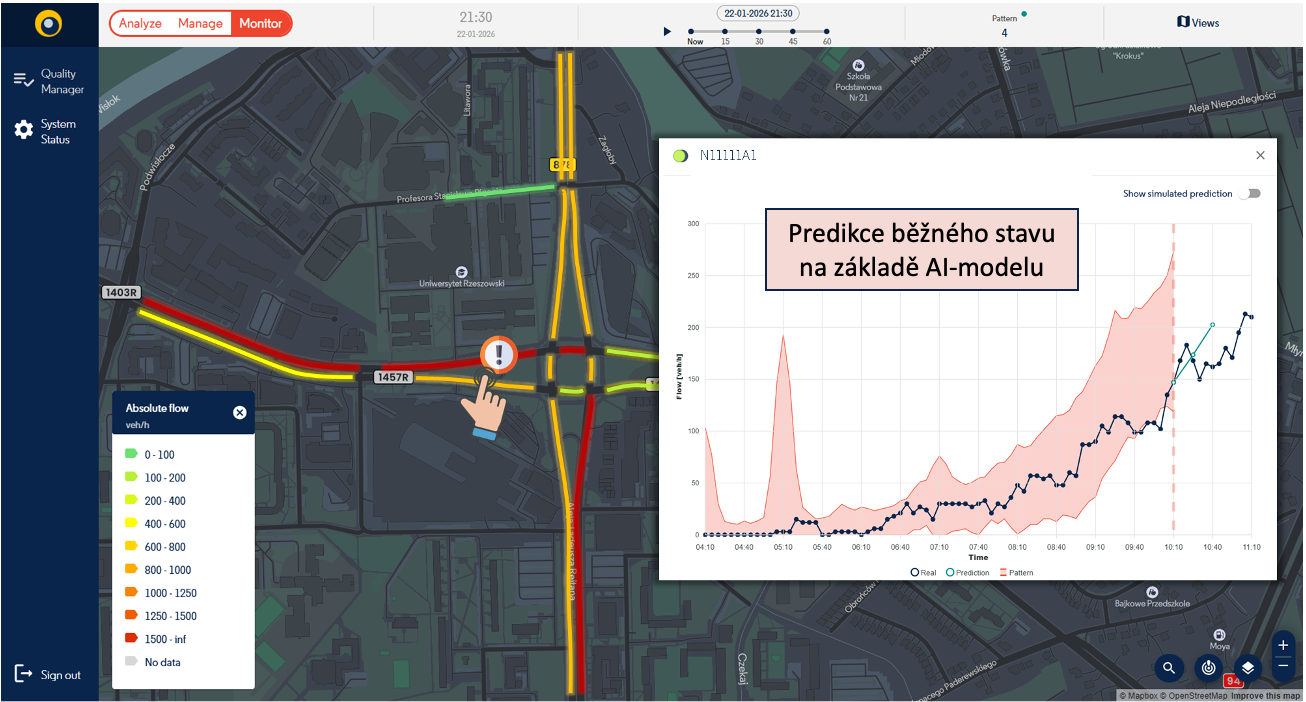Image resolution: width=1306 pixels, height=702 pixels.
Task: Toggle the Real series in chart legend
Action: point(923,572)
